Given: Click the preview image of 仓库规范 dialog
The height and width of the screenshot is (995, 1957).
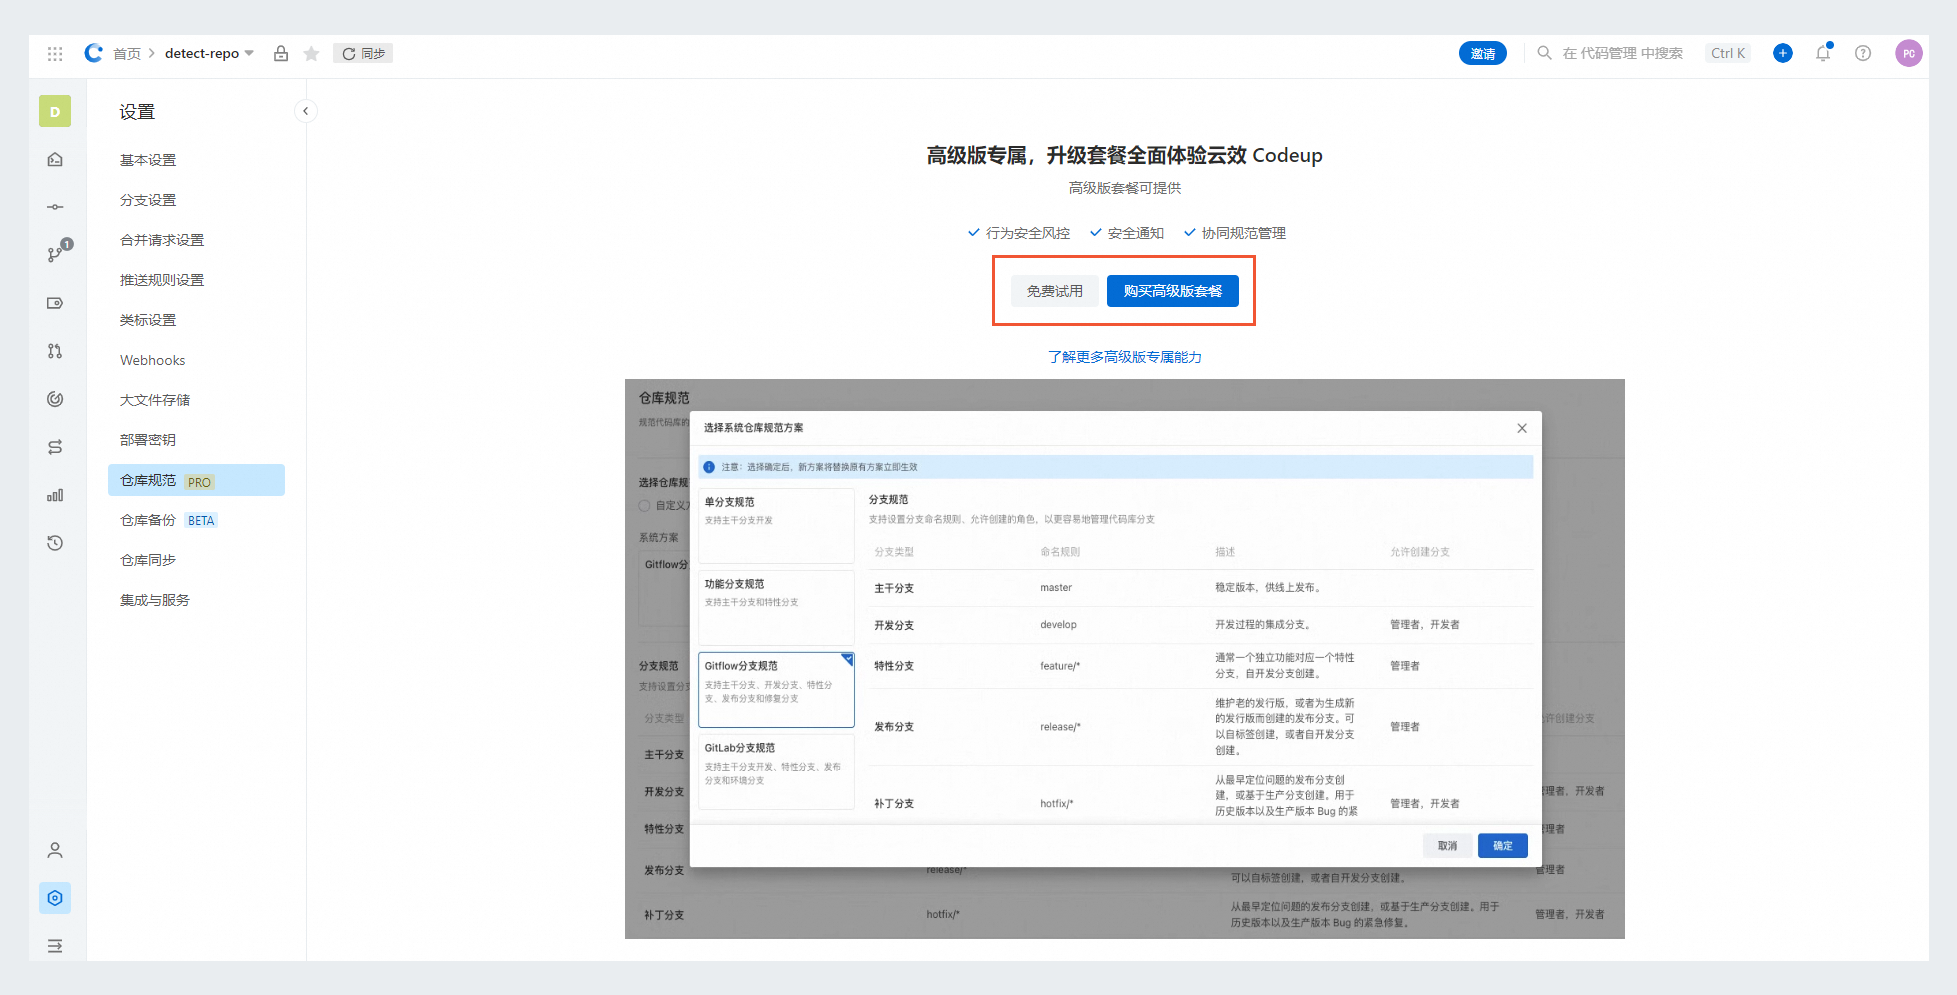Looking at the screenshot, I should tap(1125, 659).
